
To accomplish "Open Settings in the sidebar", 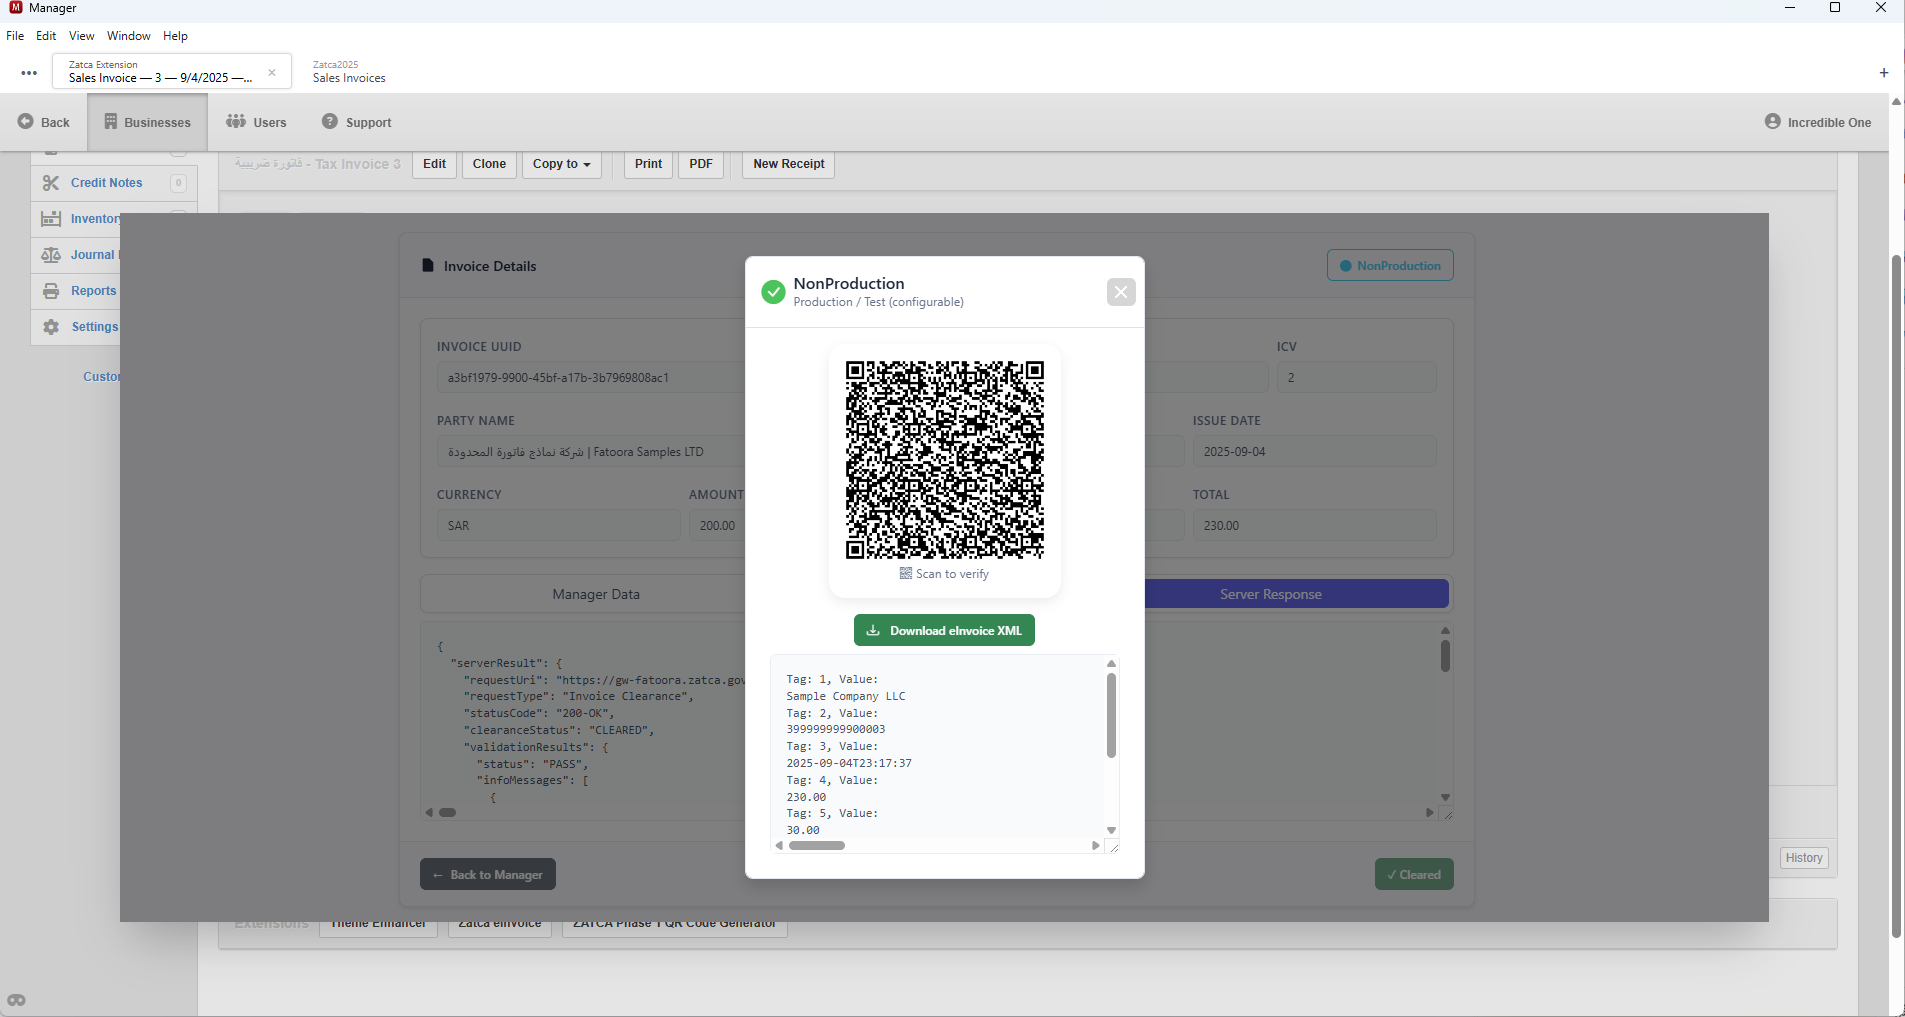I will click(95, 327).
